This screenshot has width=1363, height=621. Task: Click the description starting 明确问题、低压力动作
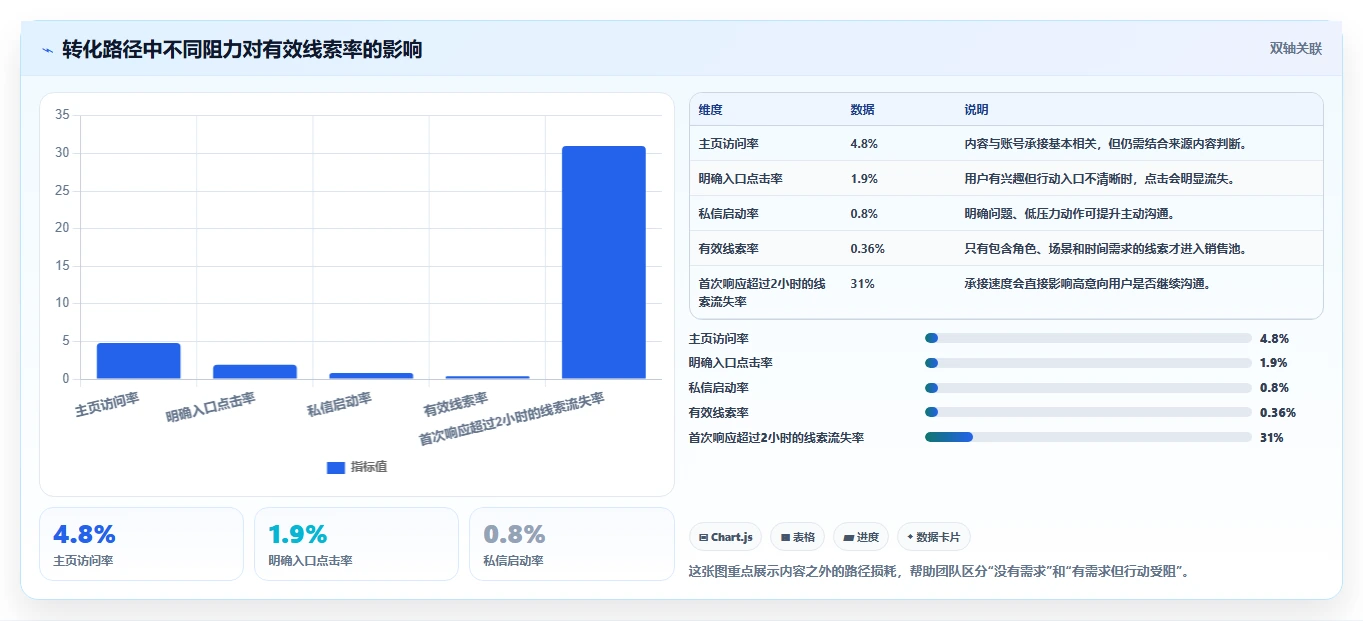(1069, 214)
